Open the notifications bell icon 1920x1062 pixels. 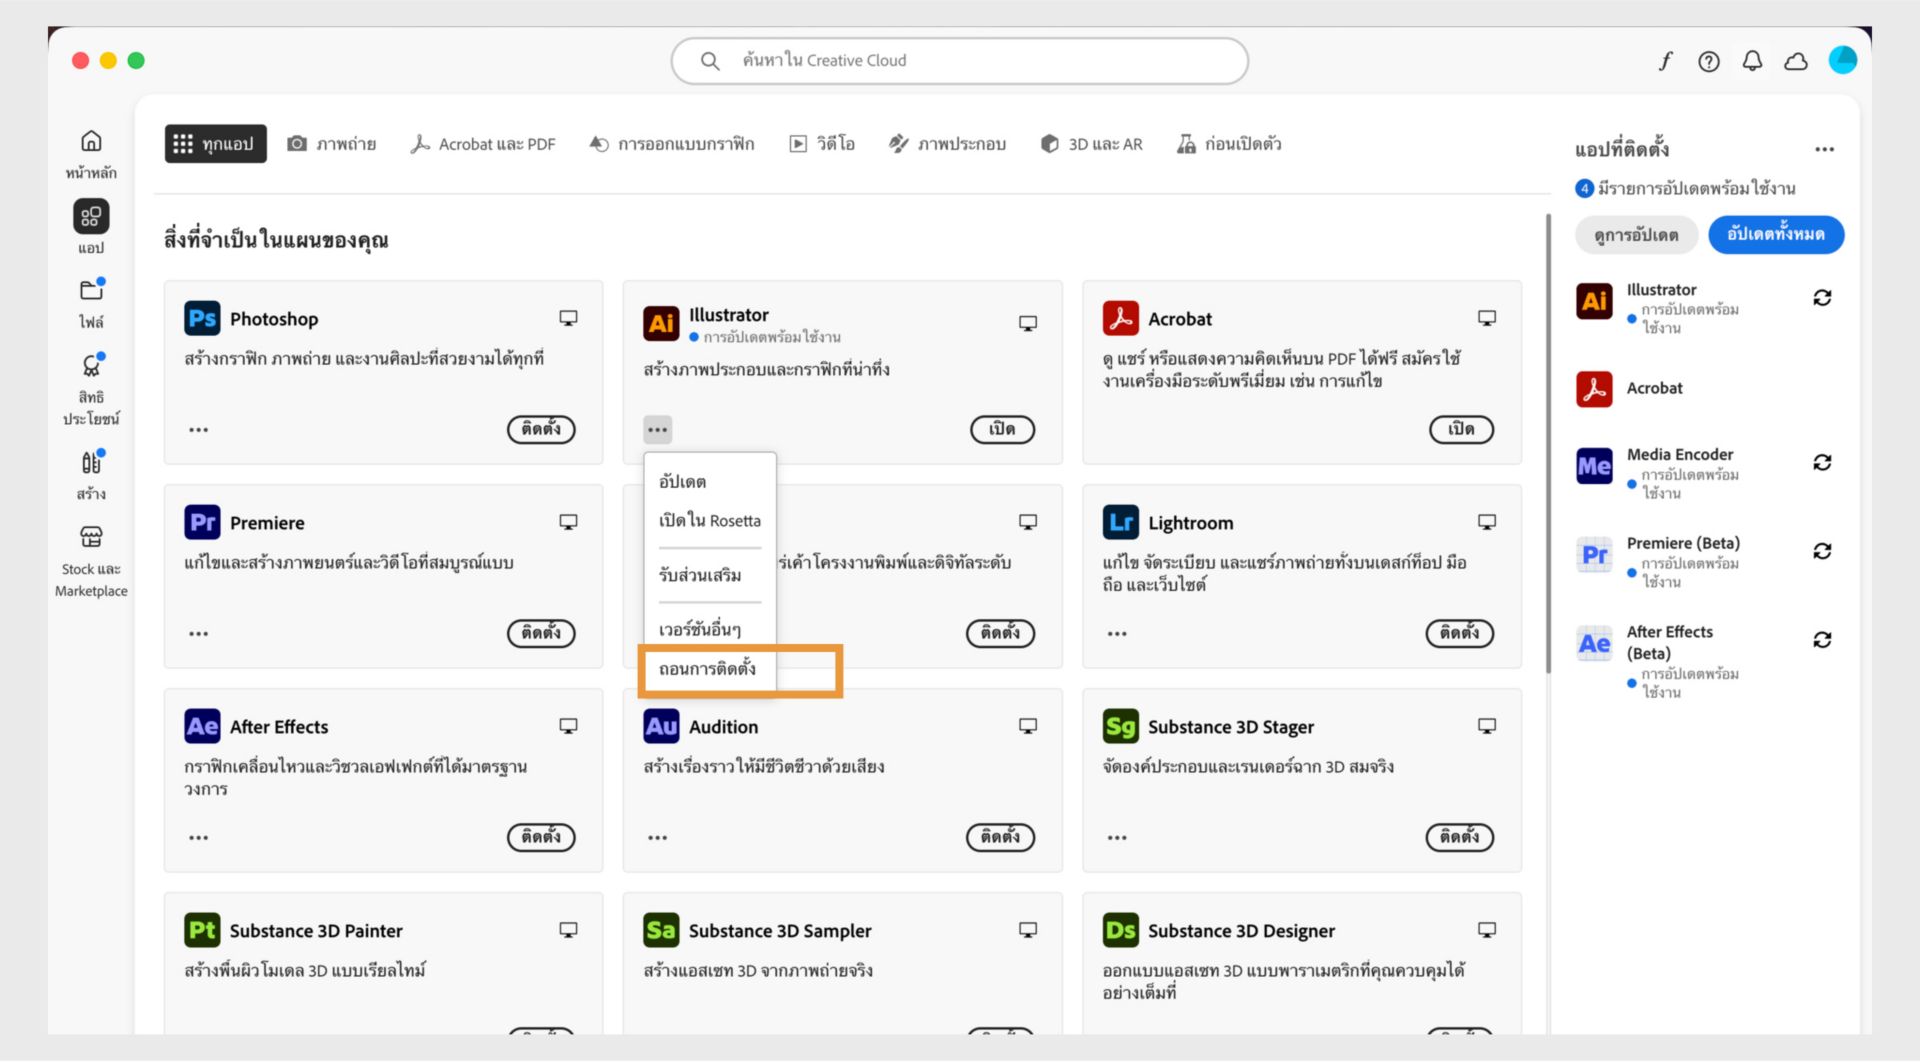(x=1752, y=61)
